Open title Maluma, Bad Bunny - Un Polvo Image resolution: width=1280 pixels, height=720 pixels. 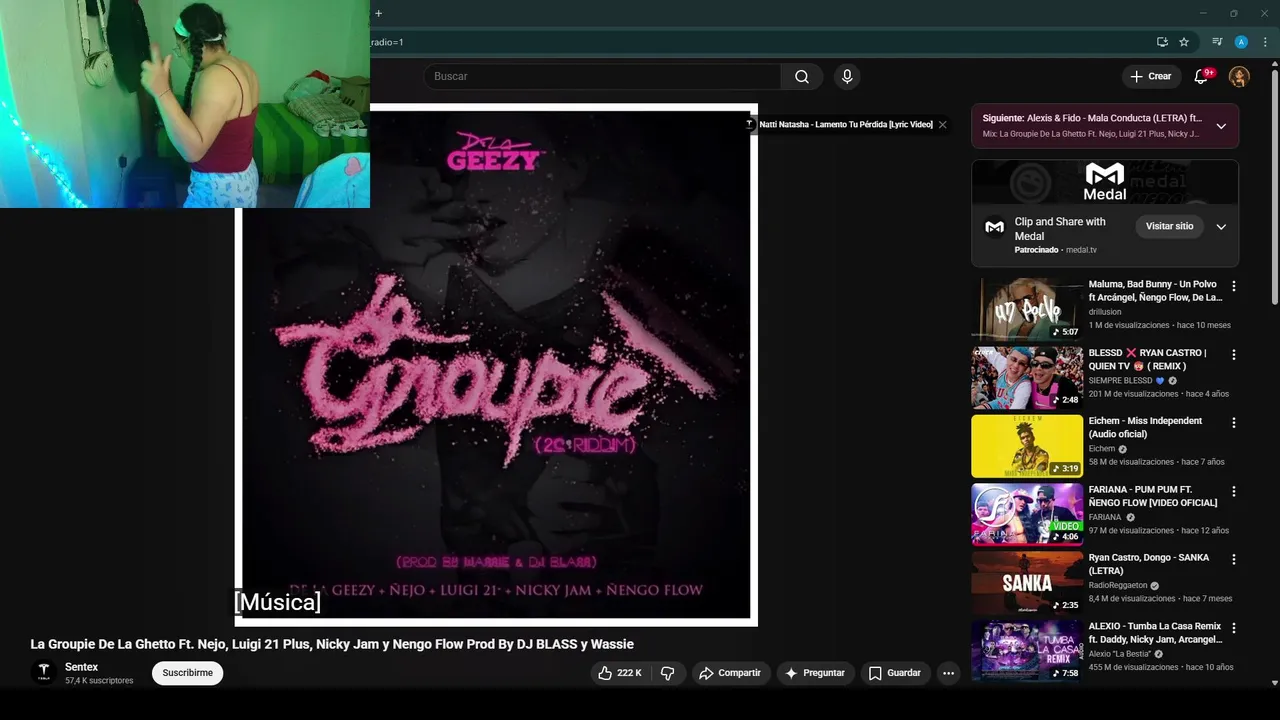point(1155,291)
